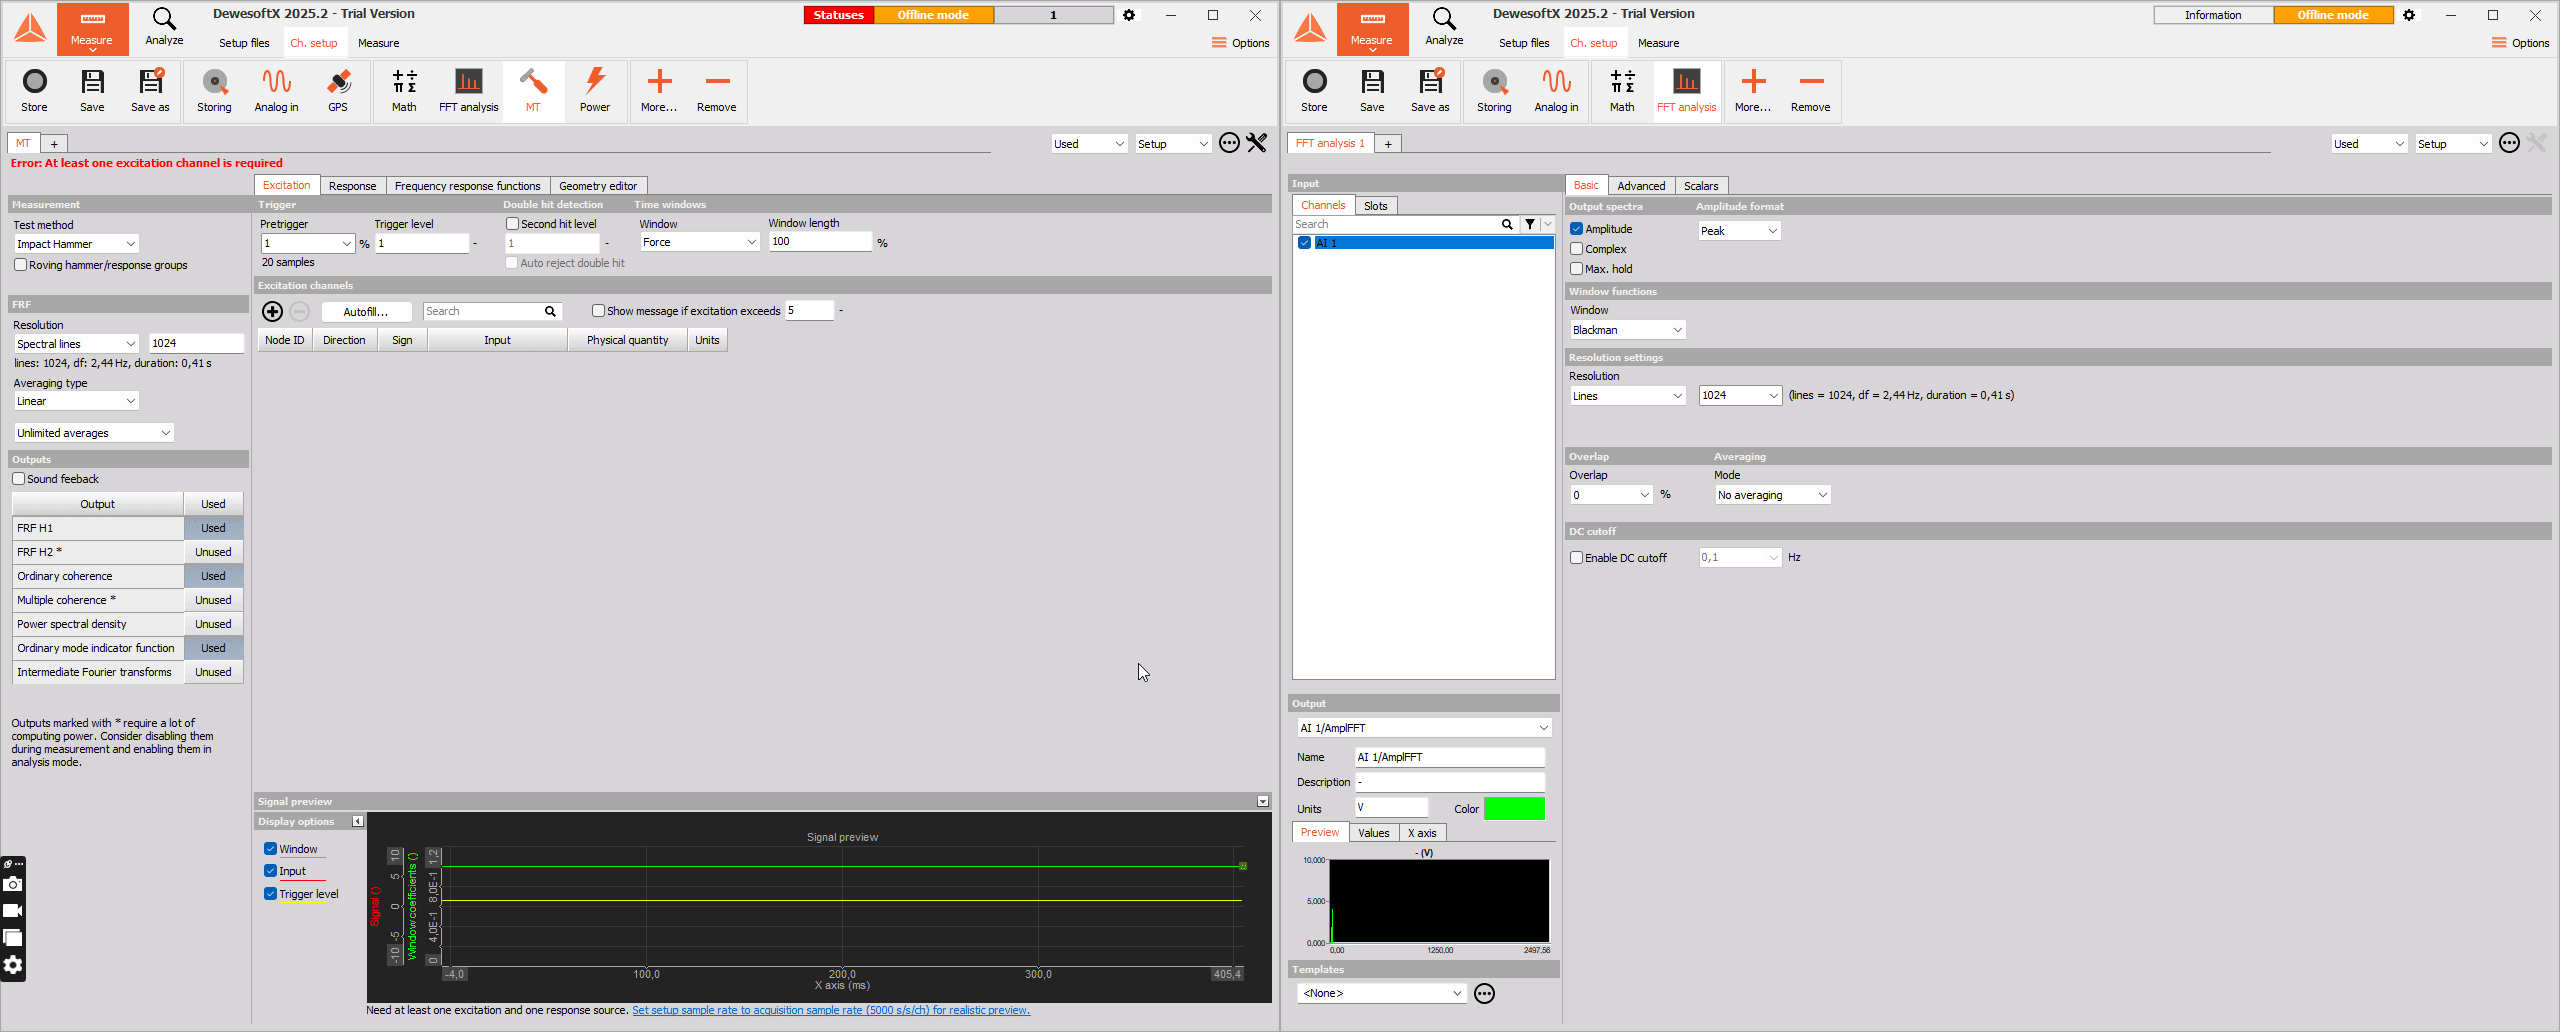Screen dimensions: 2560x1032
Task: Open Frequency response functions tab
Action: [467, 186]
